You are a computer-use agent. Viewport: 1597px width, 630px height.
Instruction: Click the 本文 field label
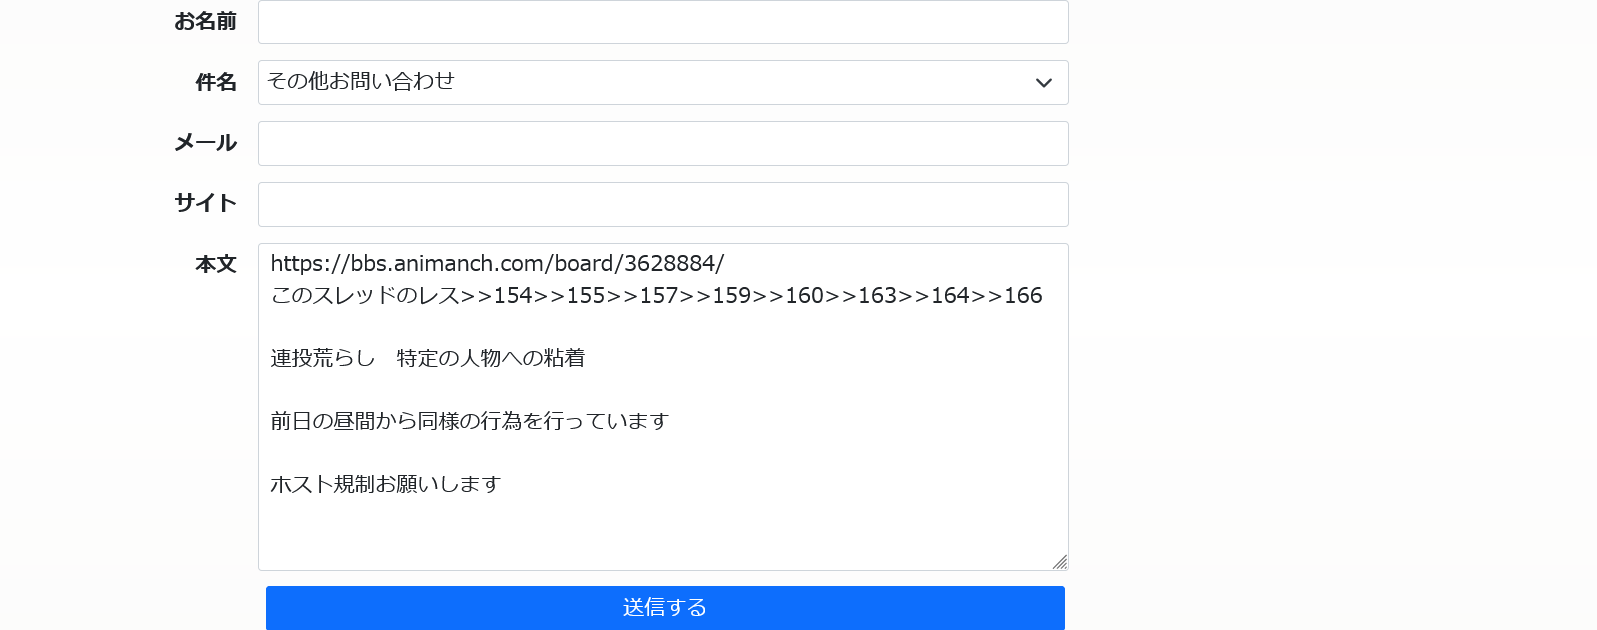[x=216, y=264]
